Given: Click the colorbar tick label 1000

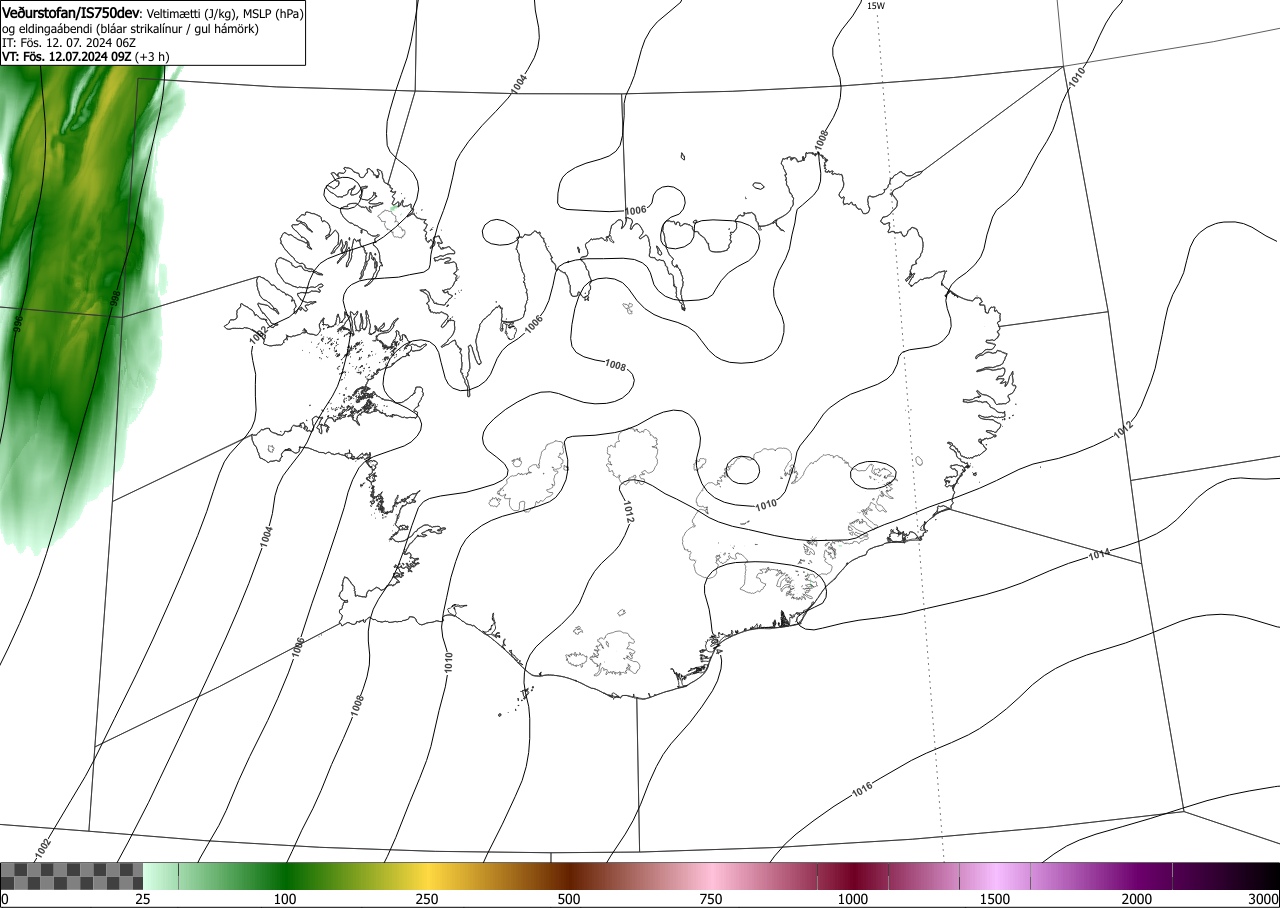Looking at the screenshot, I should point(853,899).
